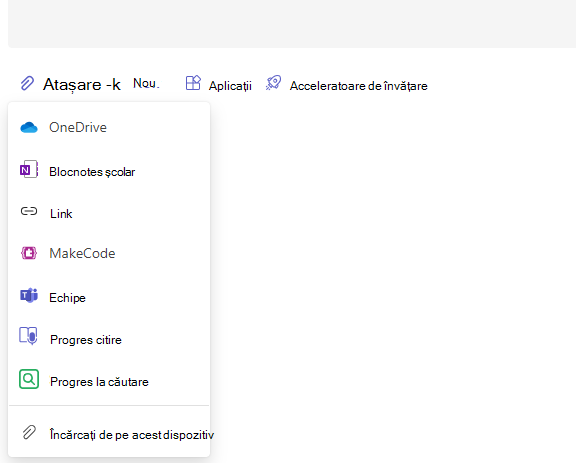Click the Nou label
This screenshot has width=576, height=463.
coord(146,84)
